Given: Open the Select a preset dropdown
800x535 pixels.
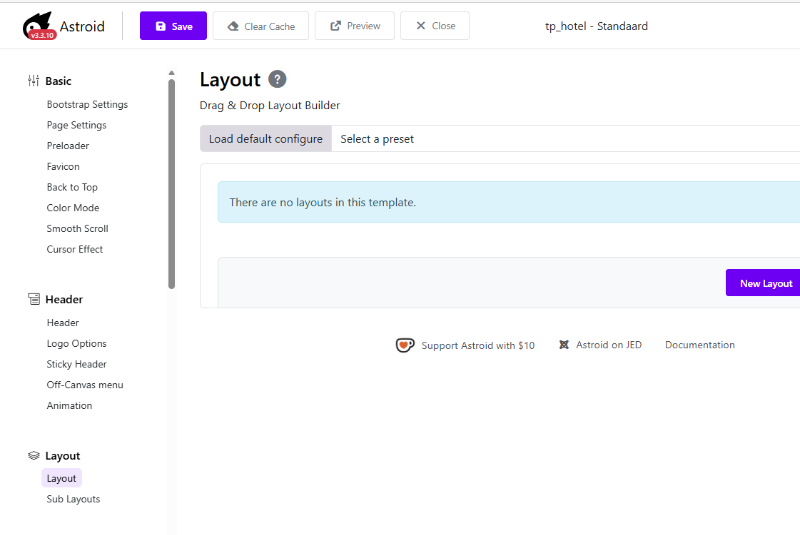Looking at the screenshot, I should (377, 139).
